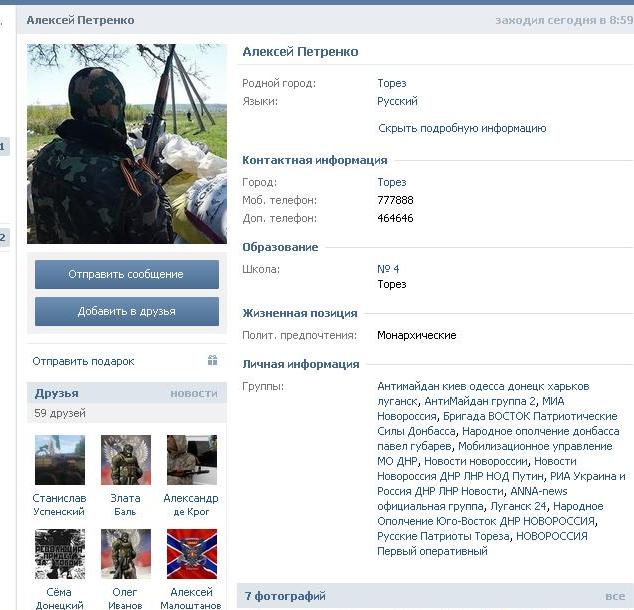
Task: Open Станислав Успенский's friend avatar
Action: click(60, 460)
